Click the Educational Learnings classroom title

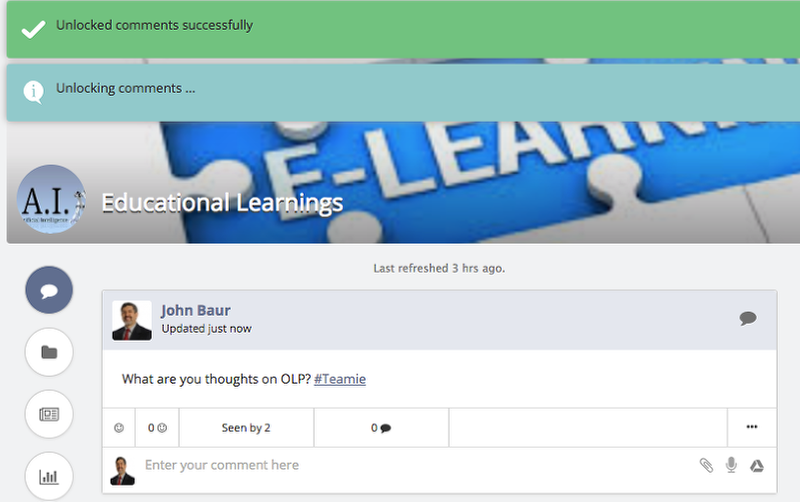222,203
